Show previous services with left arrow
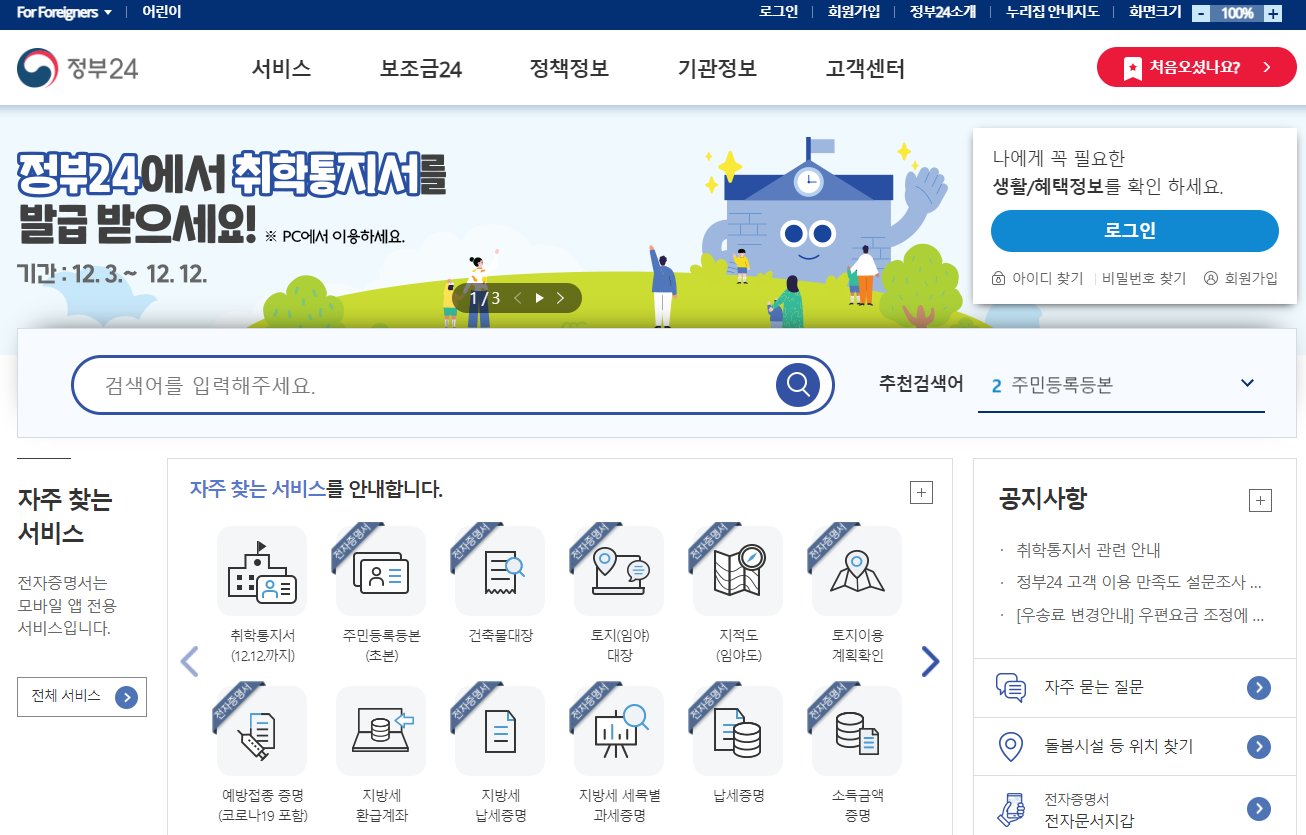Screen dimensions: 1306x835 point(189,661)
